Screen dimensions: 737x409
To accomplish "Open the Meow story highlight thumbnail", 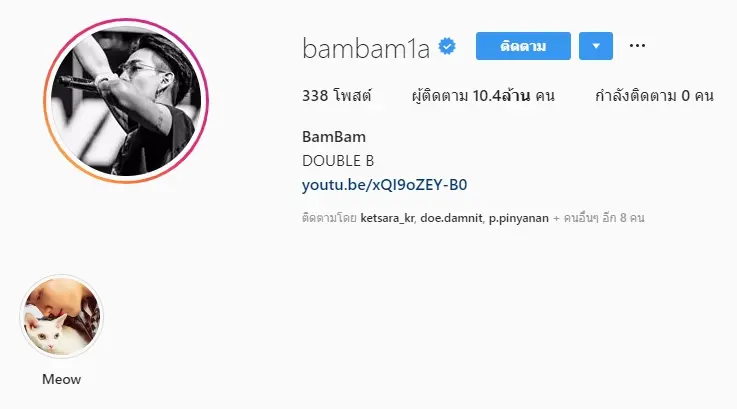I will pos(62,316).
